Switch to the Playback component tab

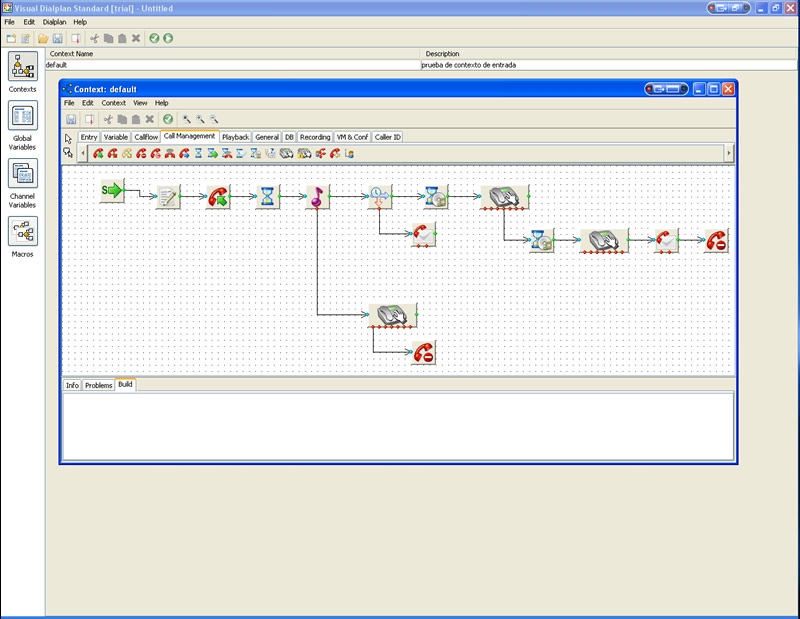click(x=235, y=137)
